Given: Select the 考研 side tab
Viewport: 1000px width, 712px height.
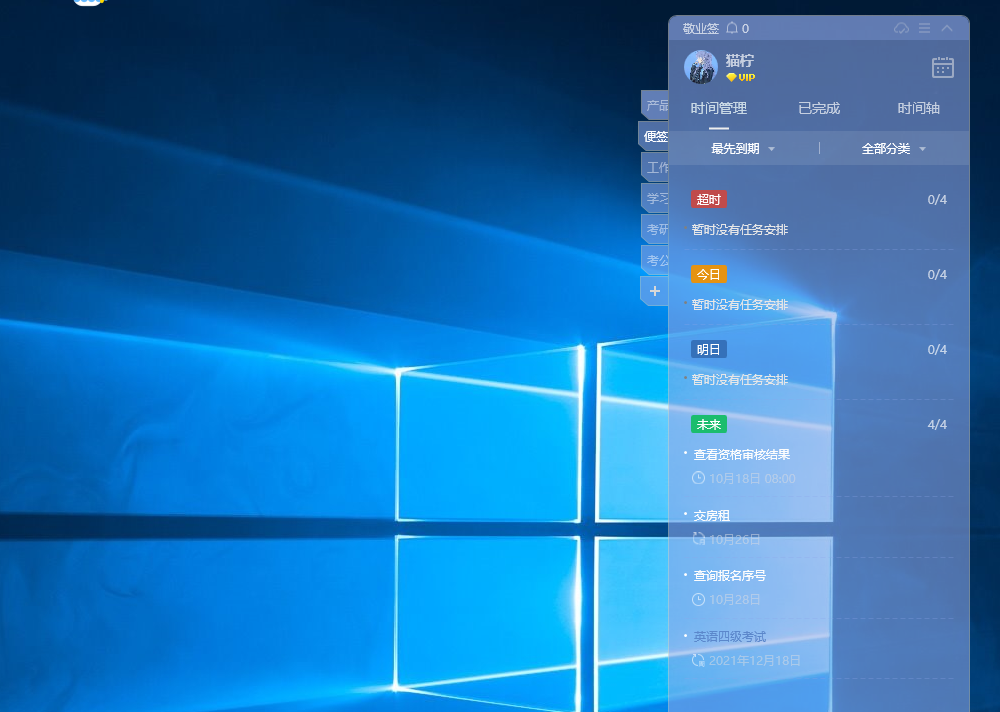Looking at the screenshot, I should 656,229.
